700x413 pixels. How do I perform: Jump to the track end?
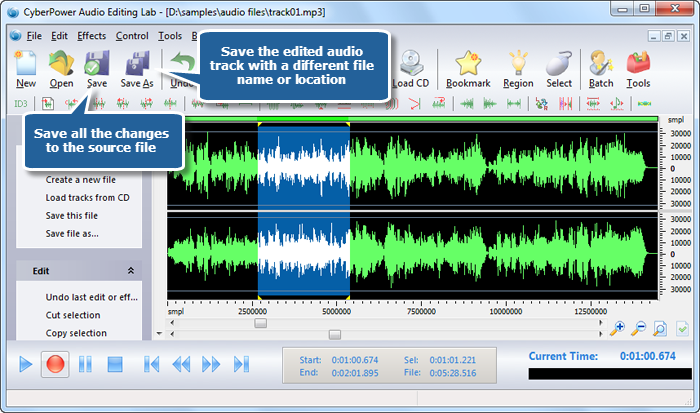pyautogui.click(x=242, y=364)
